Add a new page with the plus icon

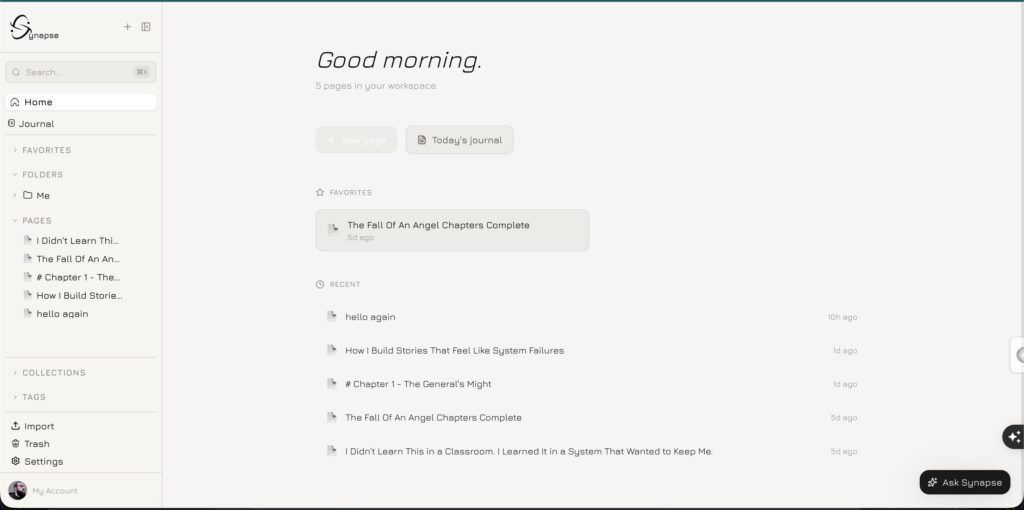click(x=127, y=27)
